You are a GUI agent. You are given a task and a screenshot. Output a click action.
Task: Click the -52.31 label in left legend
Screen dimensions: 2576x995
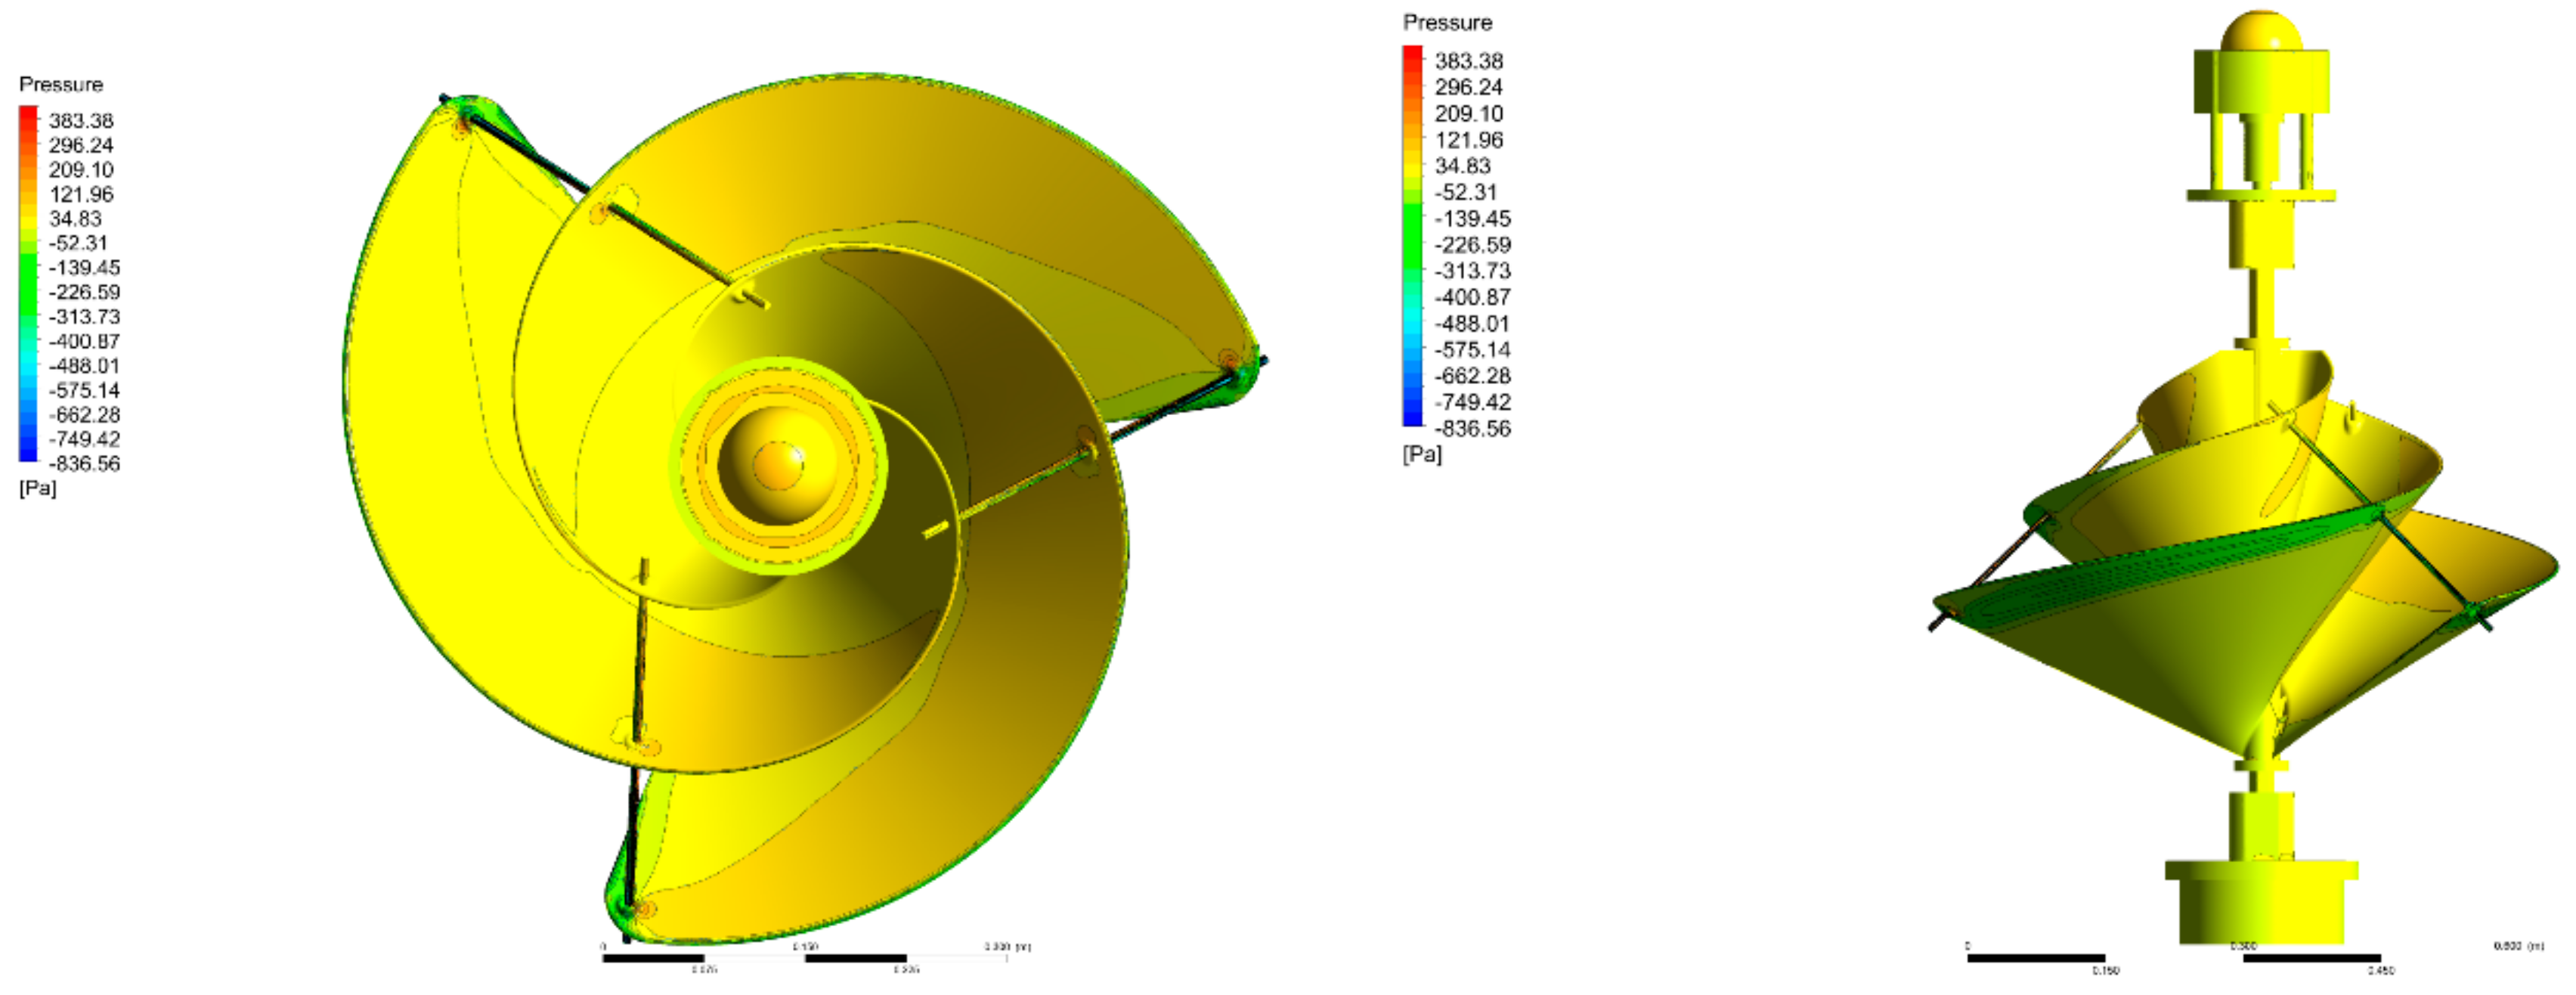tap(78, 243)
